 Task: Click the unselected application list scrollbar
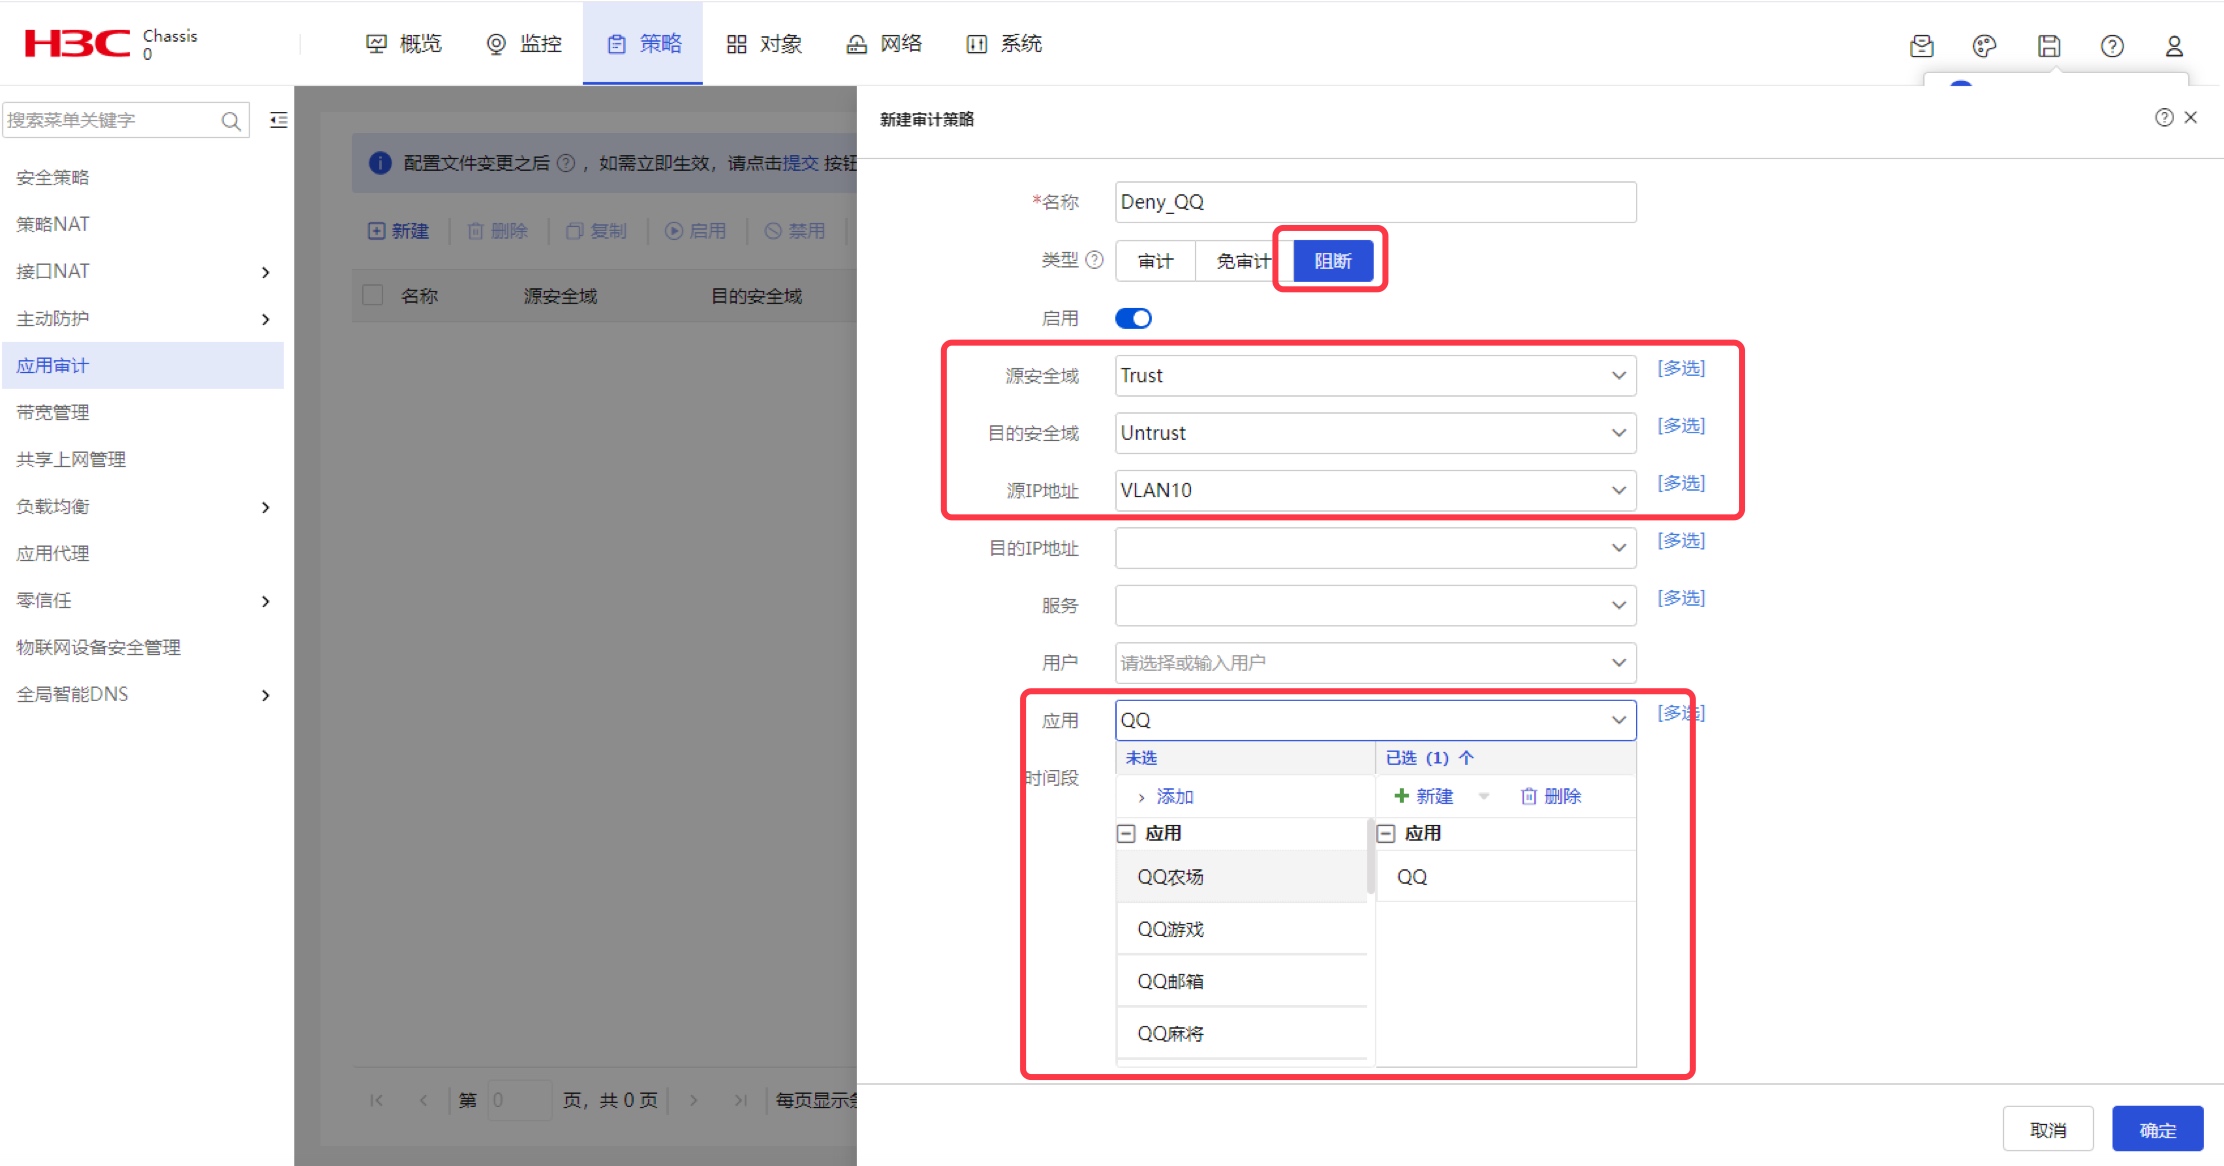[1370, 856]
